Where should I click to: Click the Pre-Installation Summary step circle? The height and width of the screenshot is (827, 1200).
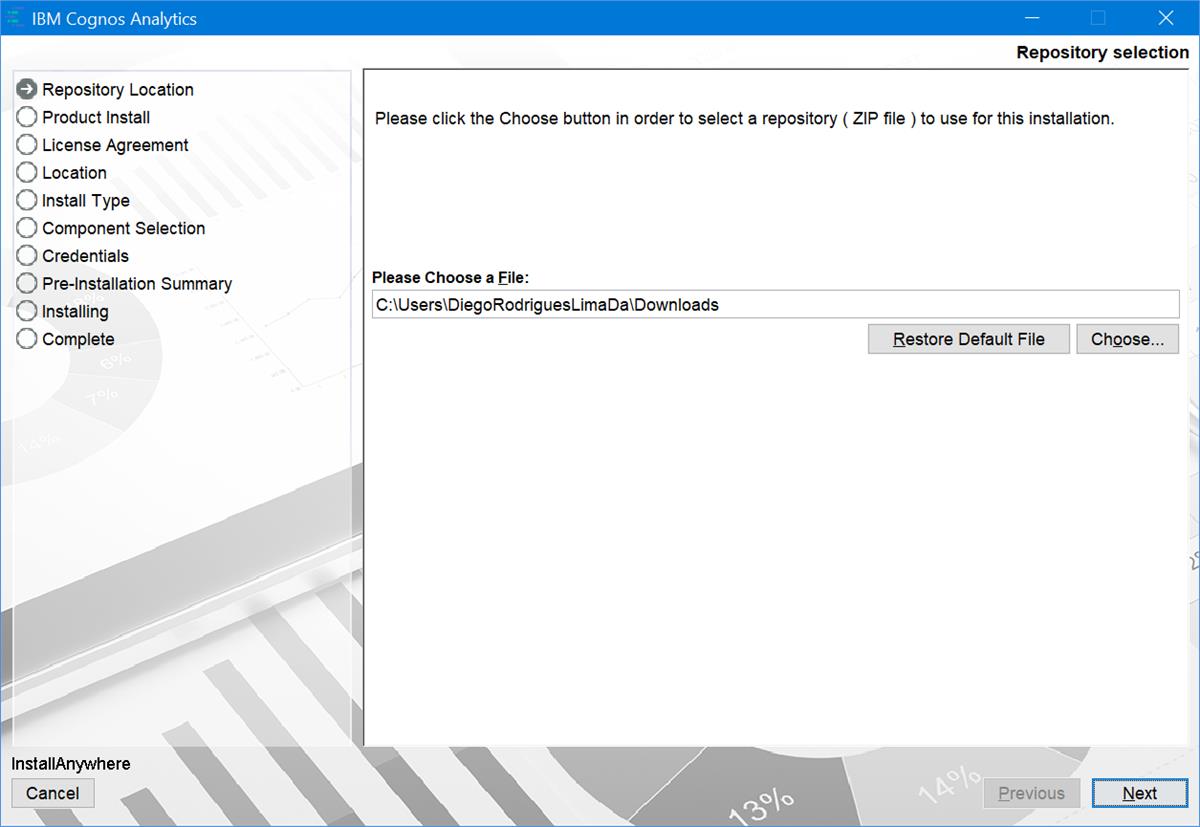point(27,284)
